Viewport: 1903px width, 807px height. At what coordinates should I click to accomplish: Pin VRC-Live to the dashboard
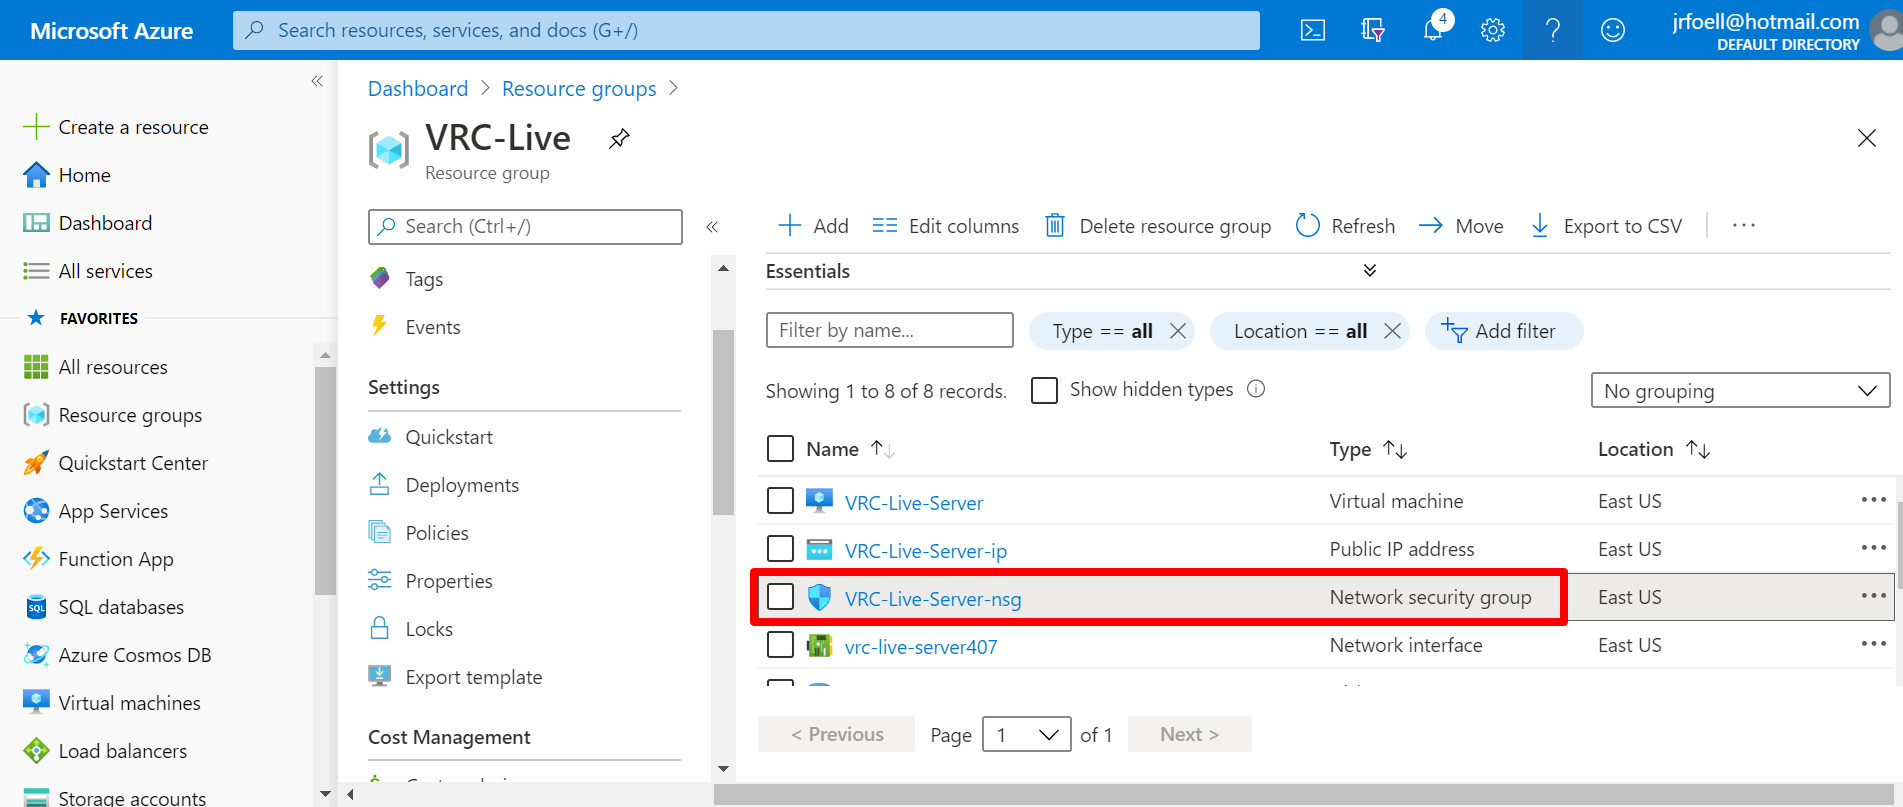click(620, 139)
